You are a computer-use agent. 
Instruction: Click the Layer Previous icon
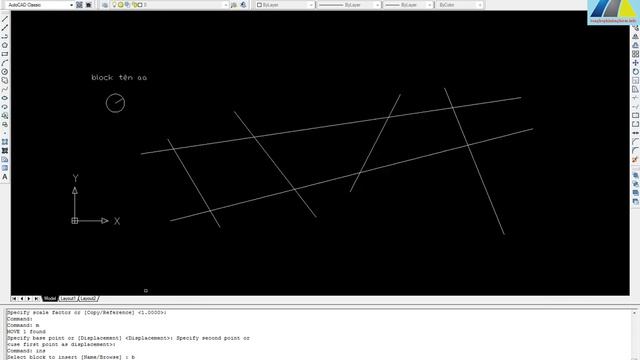point(243,5)
